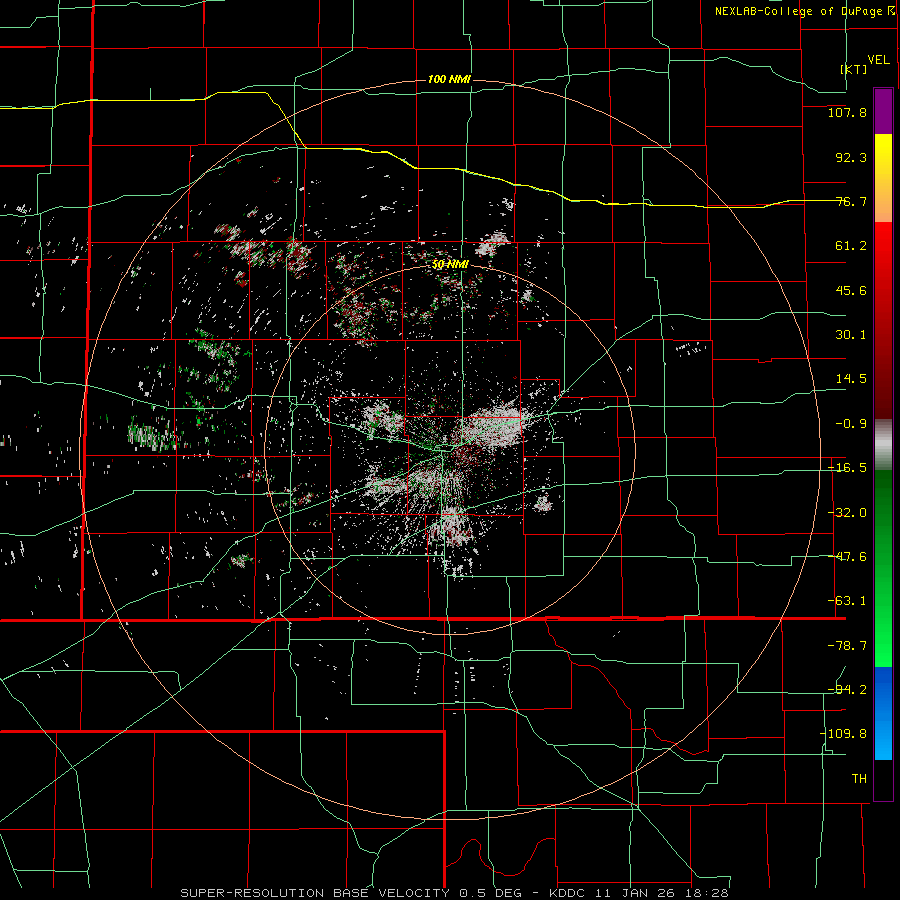Click the NEXLAB-College of DuPage credit text

point(799,11)
